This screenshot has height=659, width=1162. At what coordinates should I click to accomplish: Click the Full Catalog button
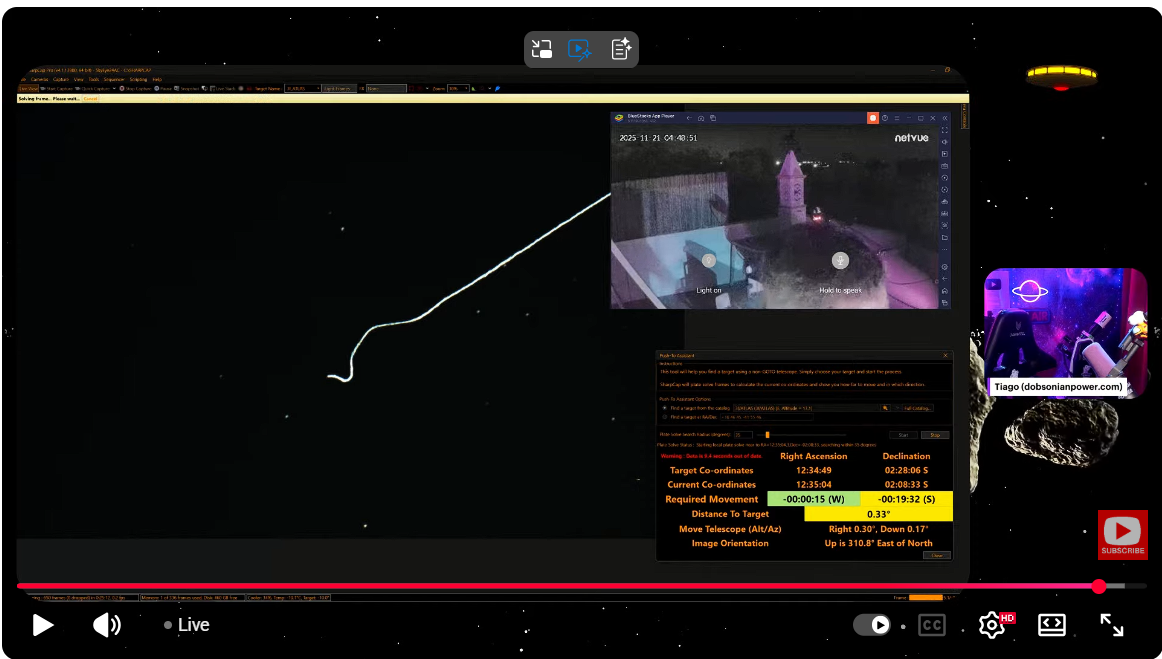[917, 408]
